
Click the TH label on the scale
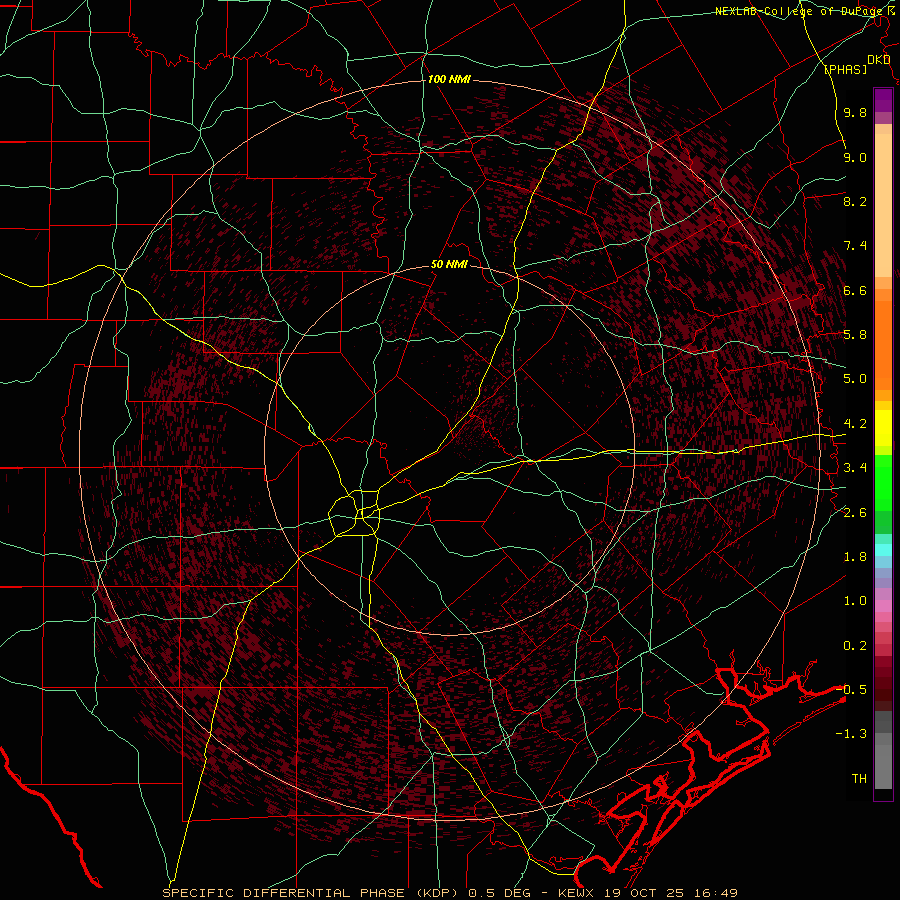click(859, 779)
